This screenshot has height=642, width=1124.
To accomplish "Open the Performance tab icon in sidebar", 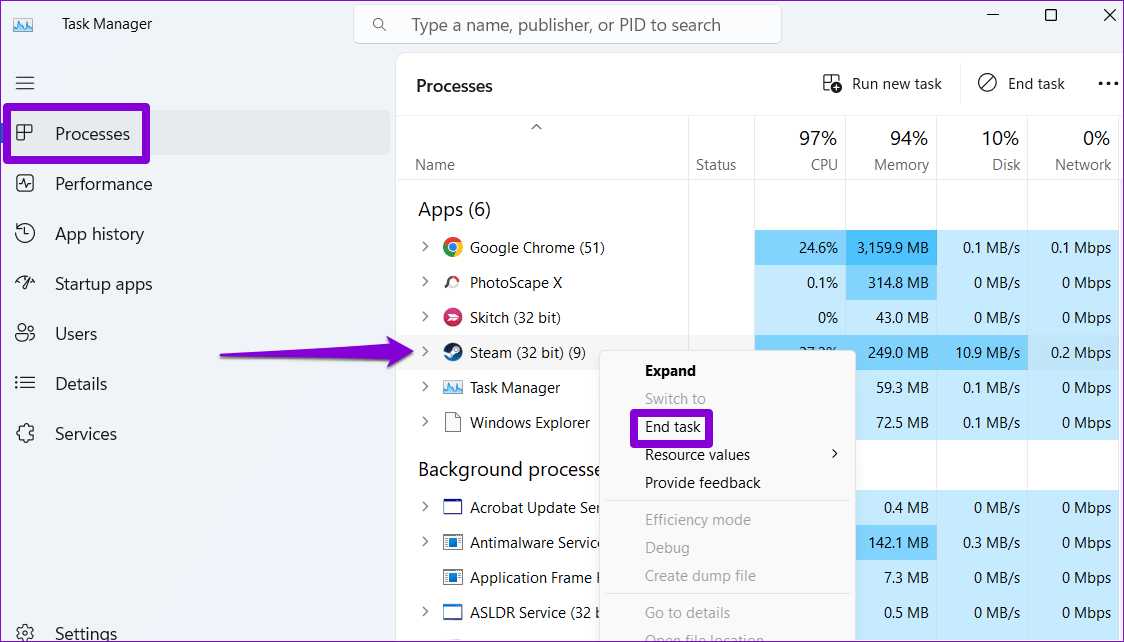I will pos(27,183).
